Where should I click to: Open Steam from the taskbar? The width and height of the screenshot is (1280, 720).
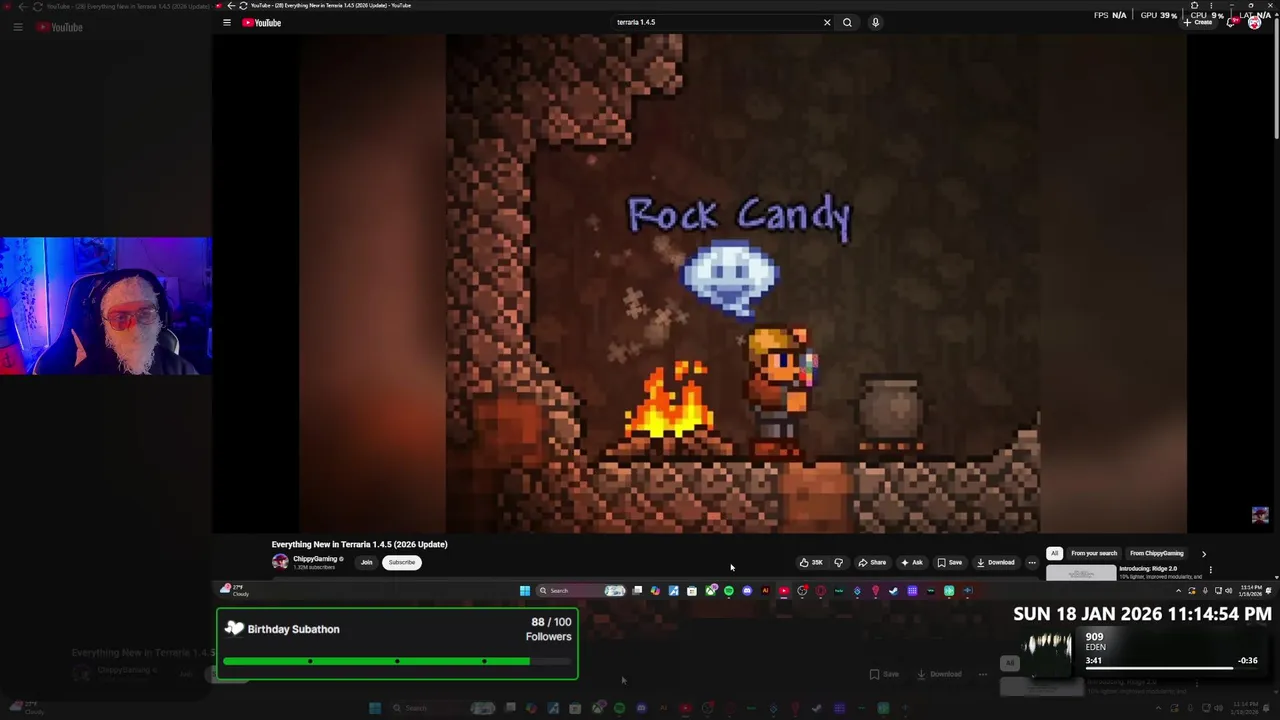click(x=894, y=591)
